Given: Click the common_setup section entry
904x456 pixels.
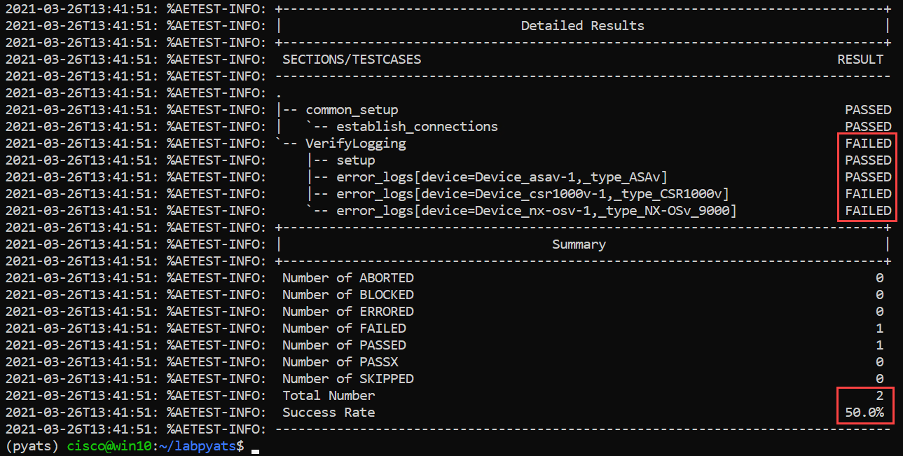Looking at the screenshot, I should click(352, 110).
